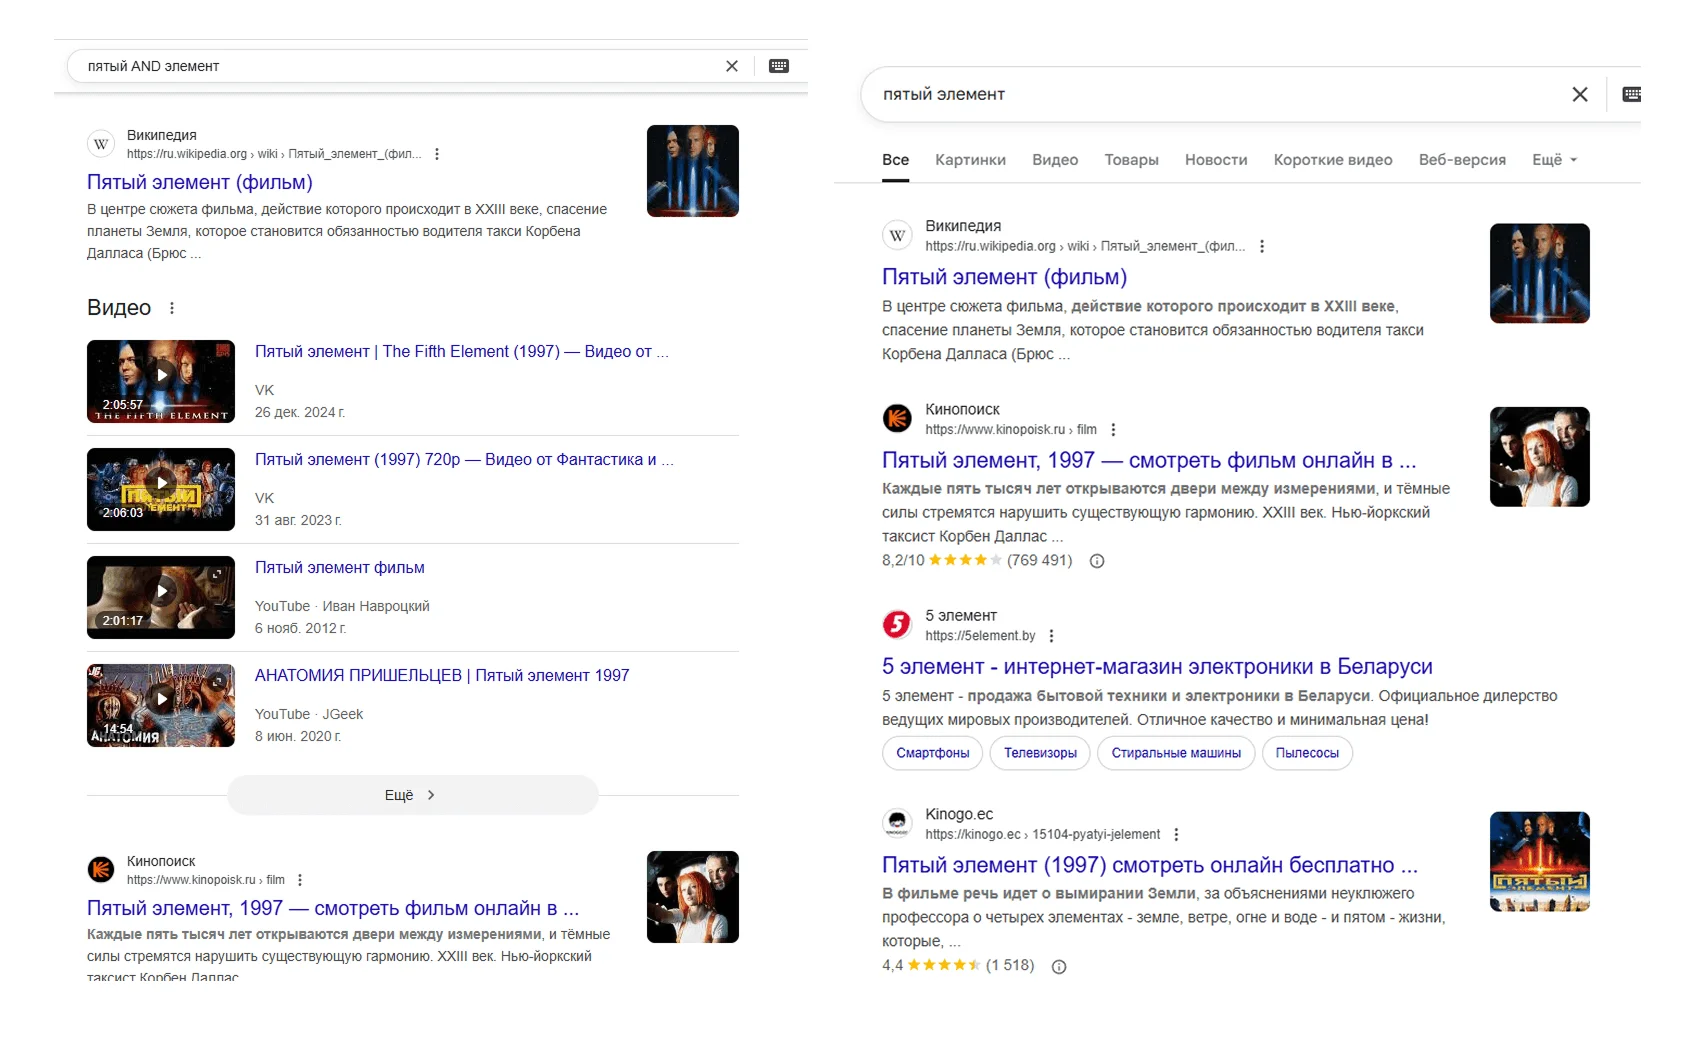Screen dimensions: 1695x1049
Task: Select the Стиральные машины chip
Action: click(x=1175, y=753)
